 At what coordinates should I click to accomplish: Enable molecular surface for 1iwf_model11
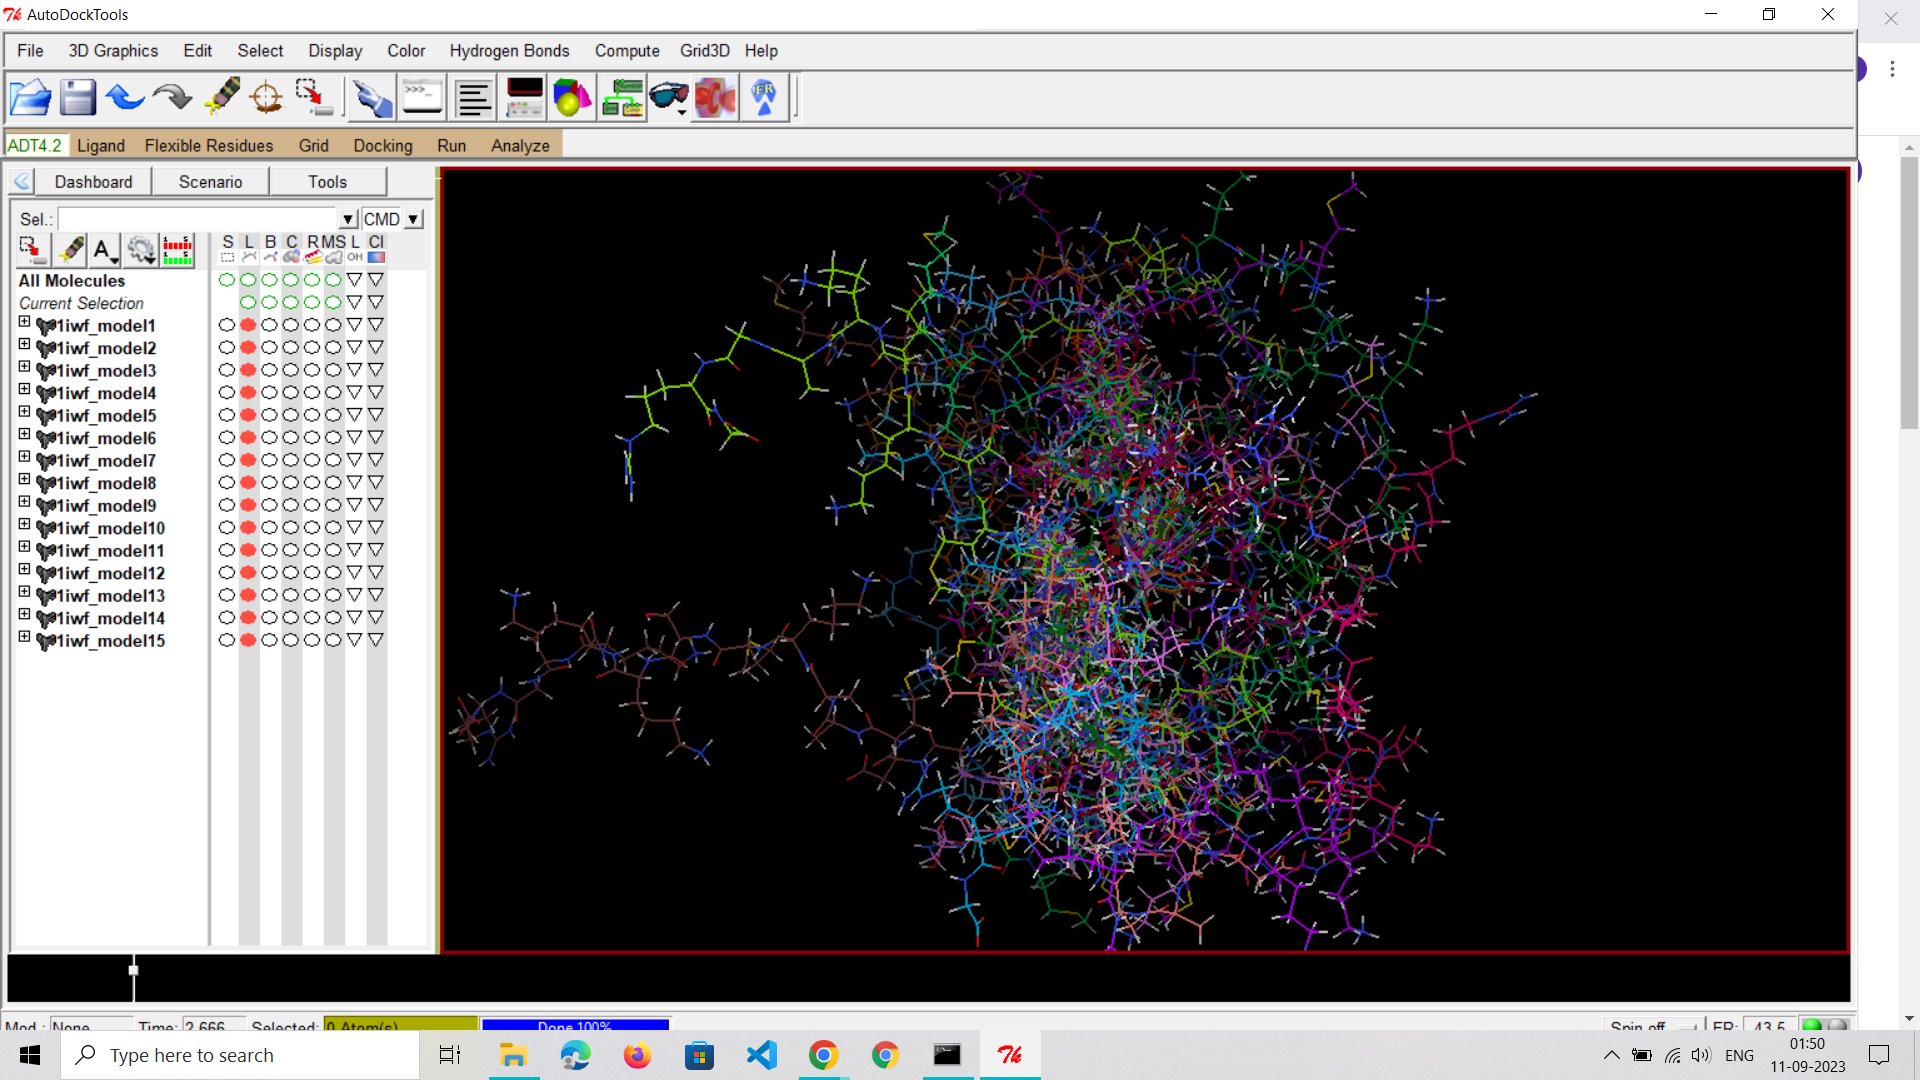click(333, 550)
